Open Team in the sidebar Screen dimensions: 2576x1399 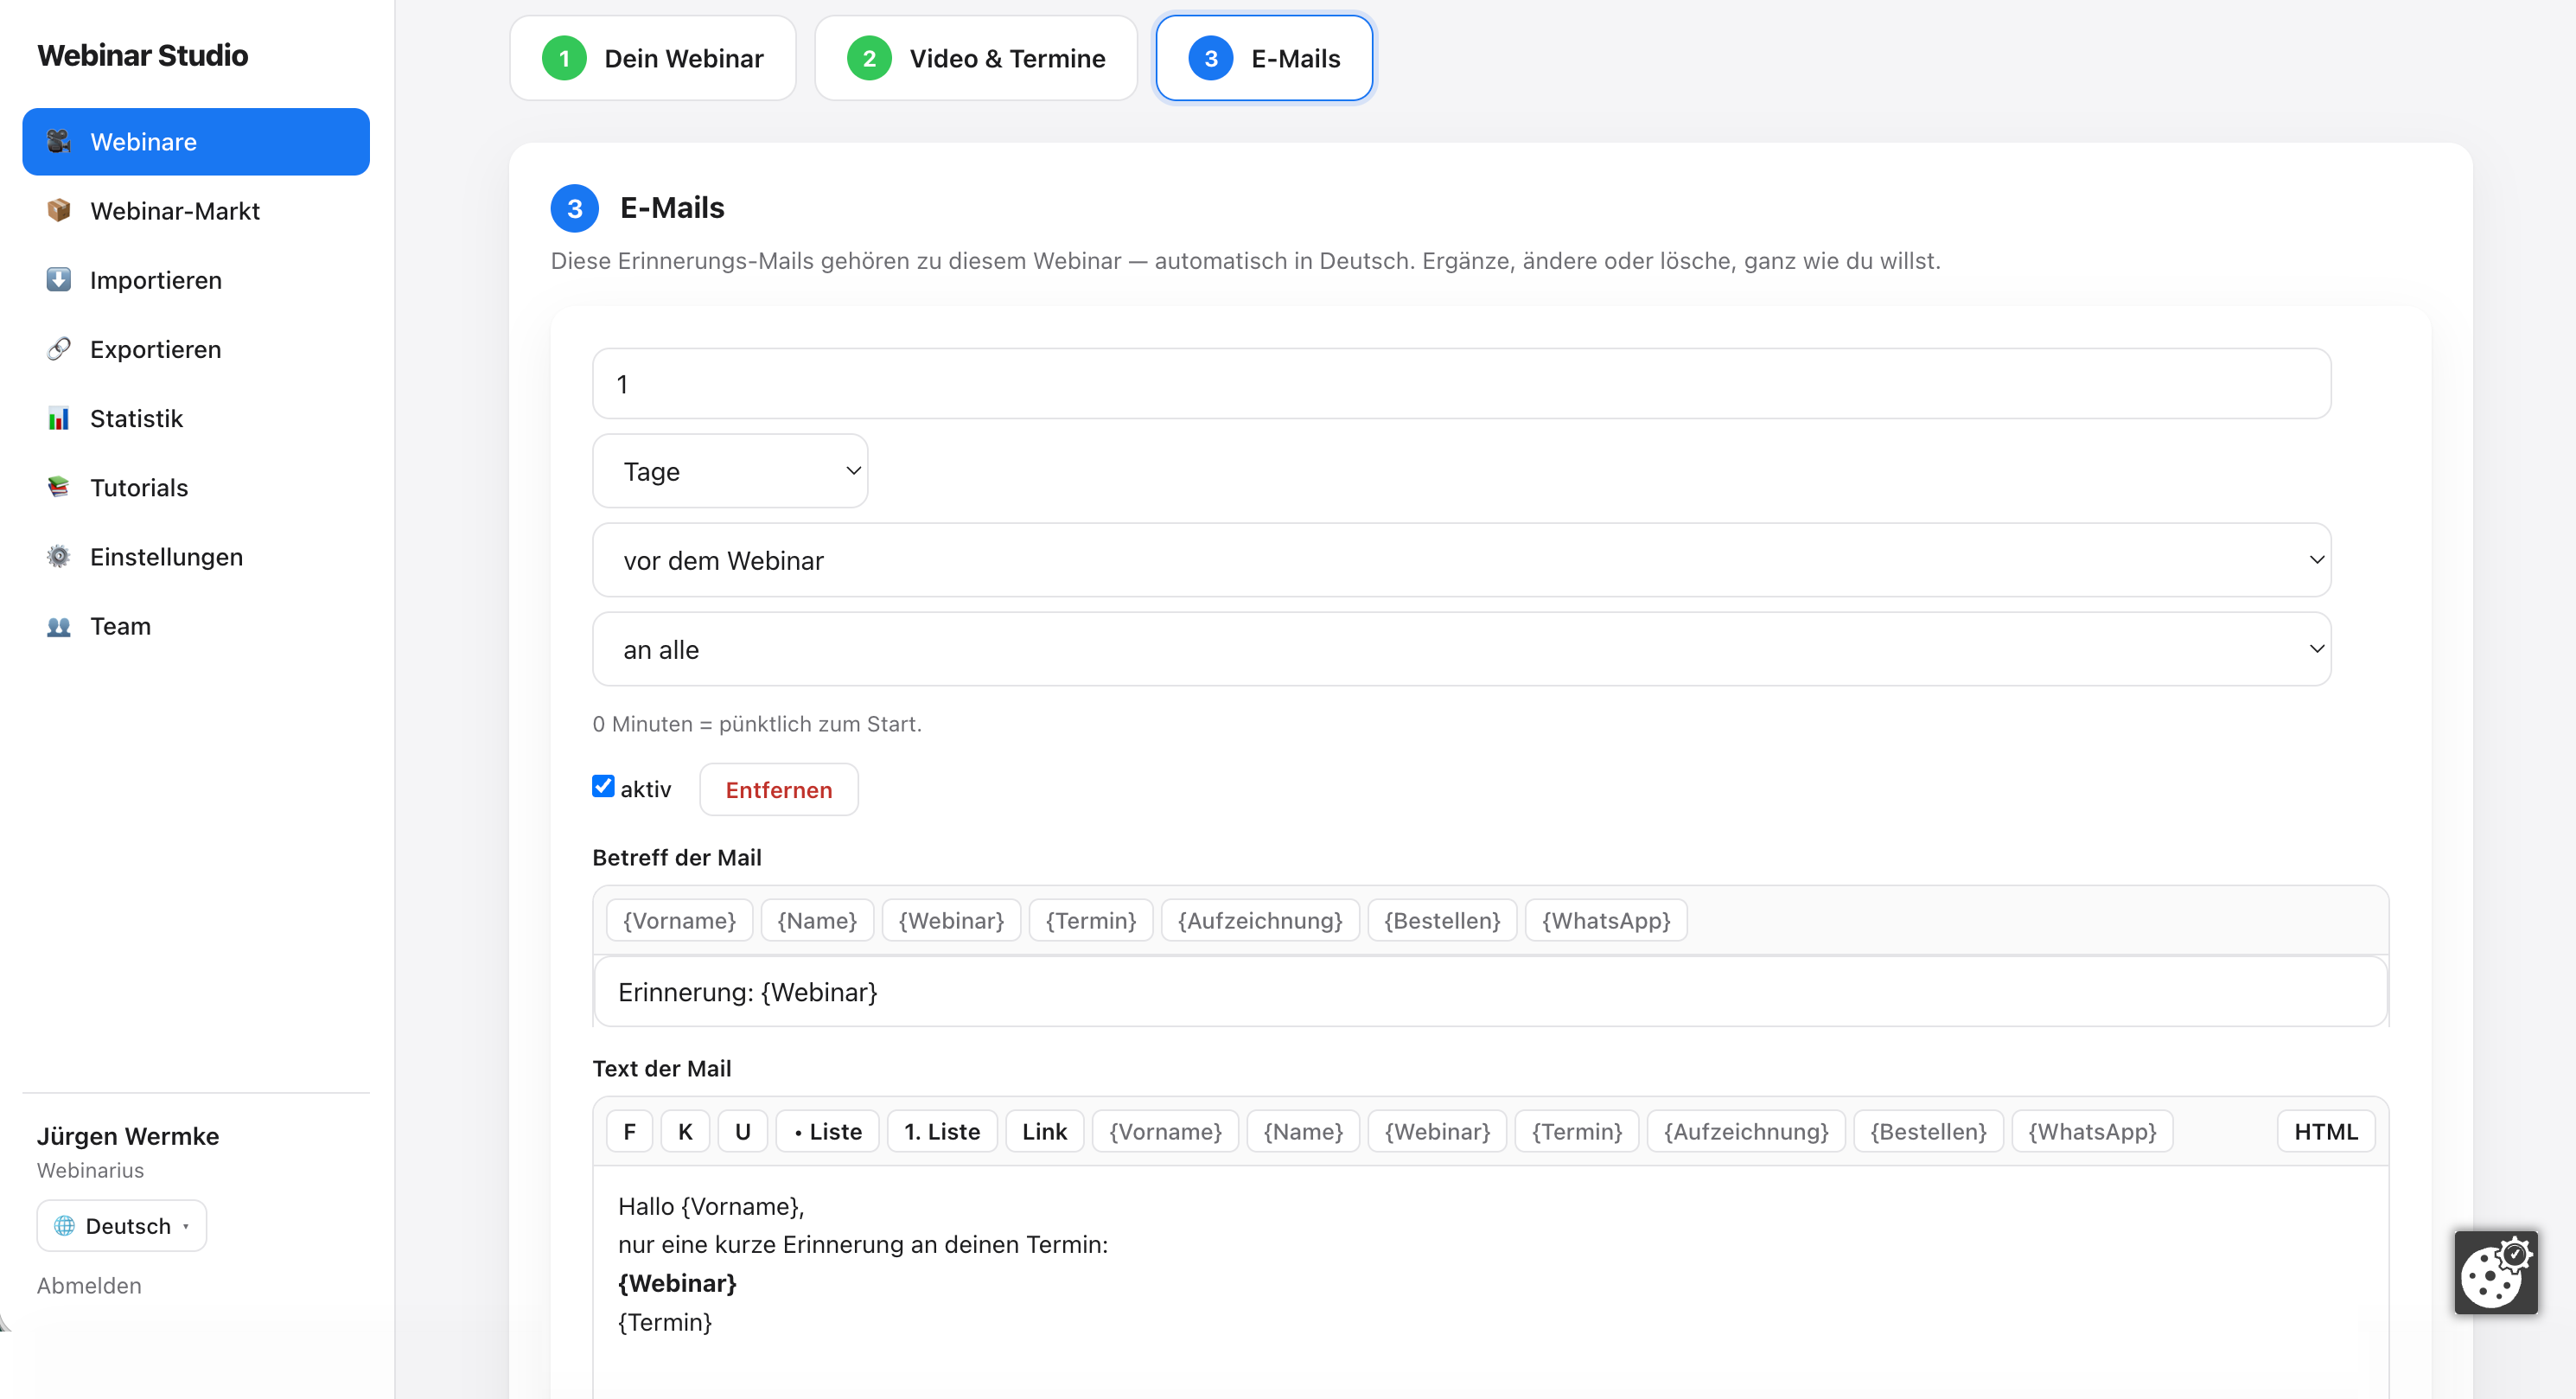tap(196, 626)
